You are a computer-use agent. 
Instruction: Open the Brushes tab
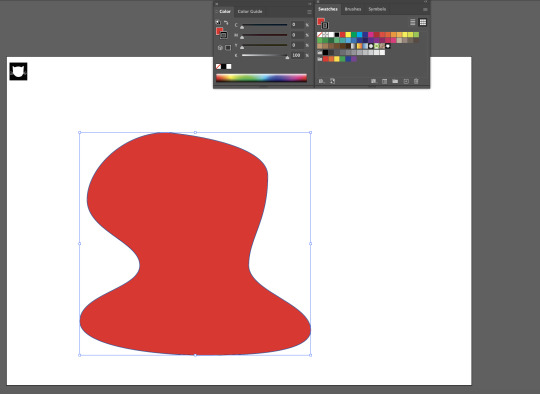coord(353,9)
